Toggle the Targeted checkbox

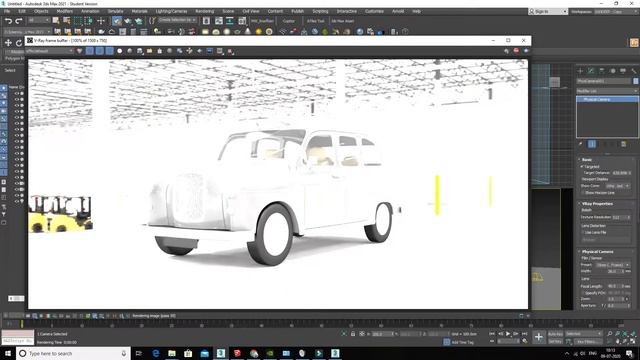(x=582, y=167)
